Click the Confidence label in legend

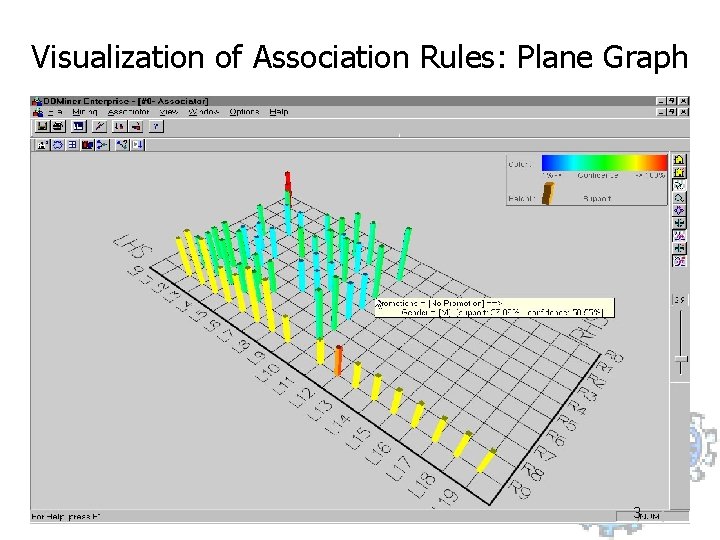(597, 175)
